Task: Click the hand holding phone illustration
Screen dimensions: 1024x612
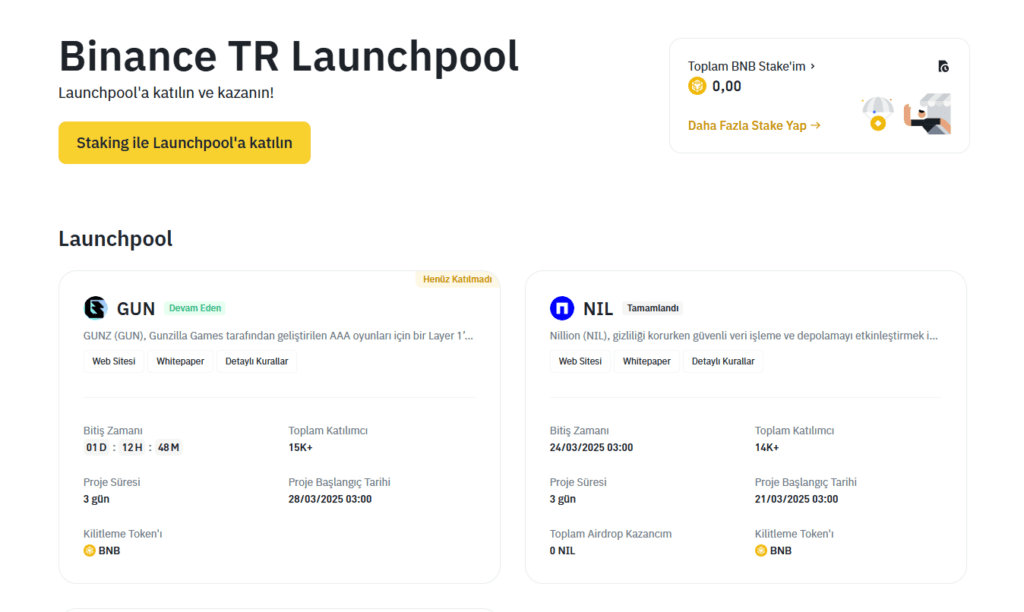Action: pyautogui.click(x=927, y=114)
